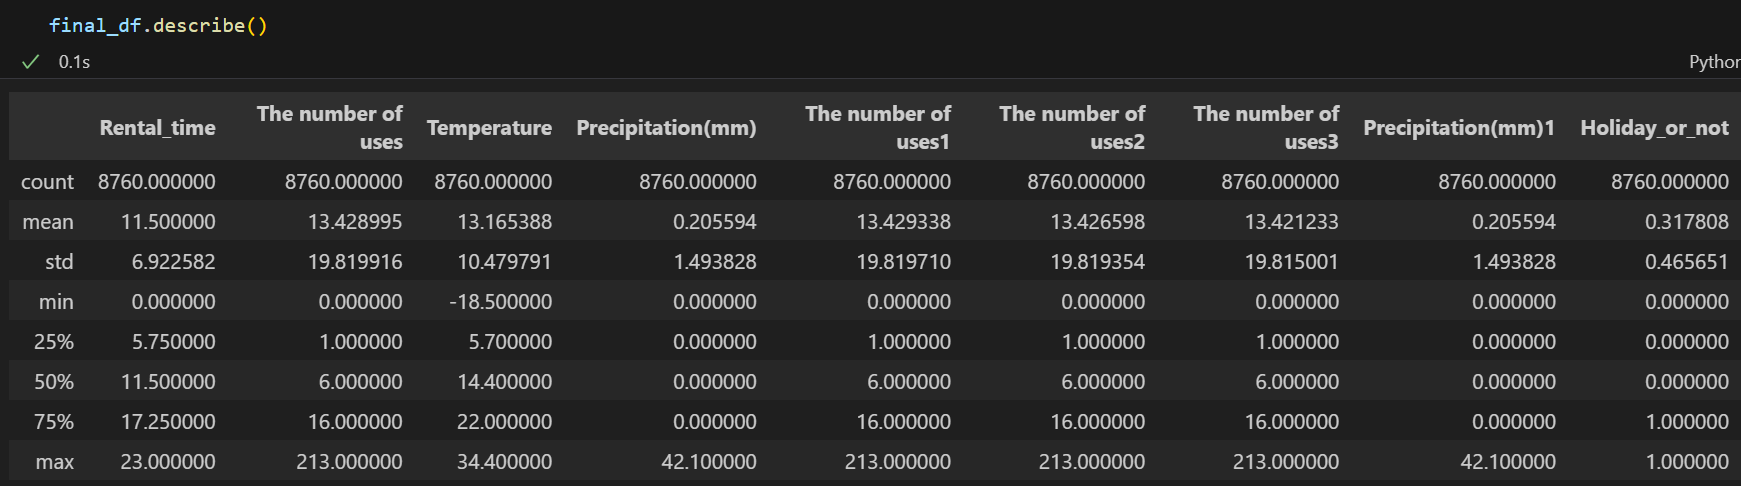Screen dimensions: 1741x486
Task: Click Temperature std value 10.479791
Action: click(x=504, y=262)
